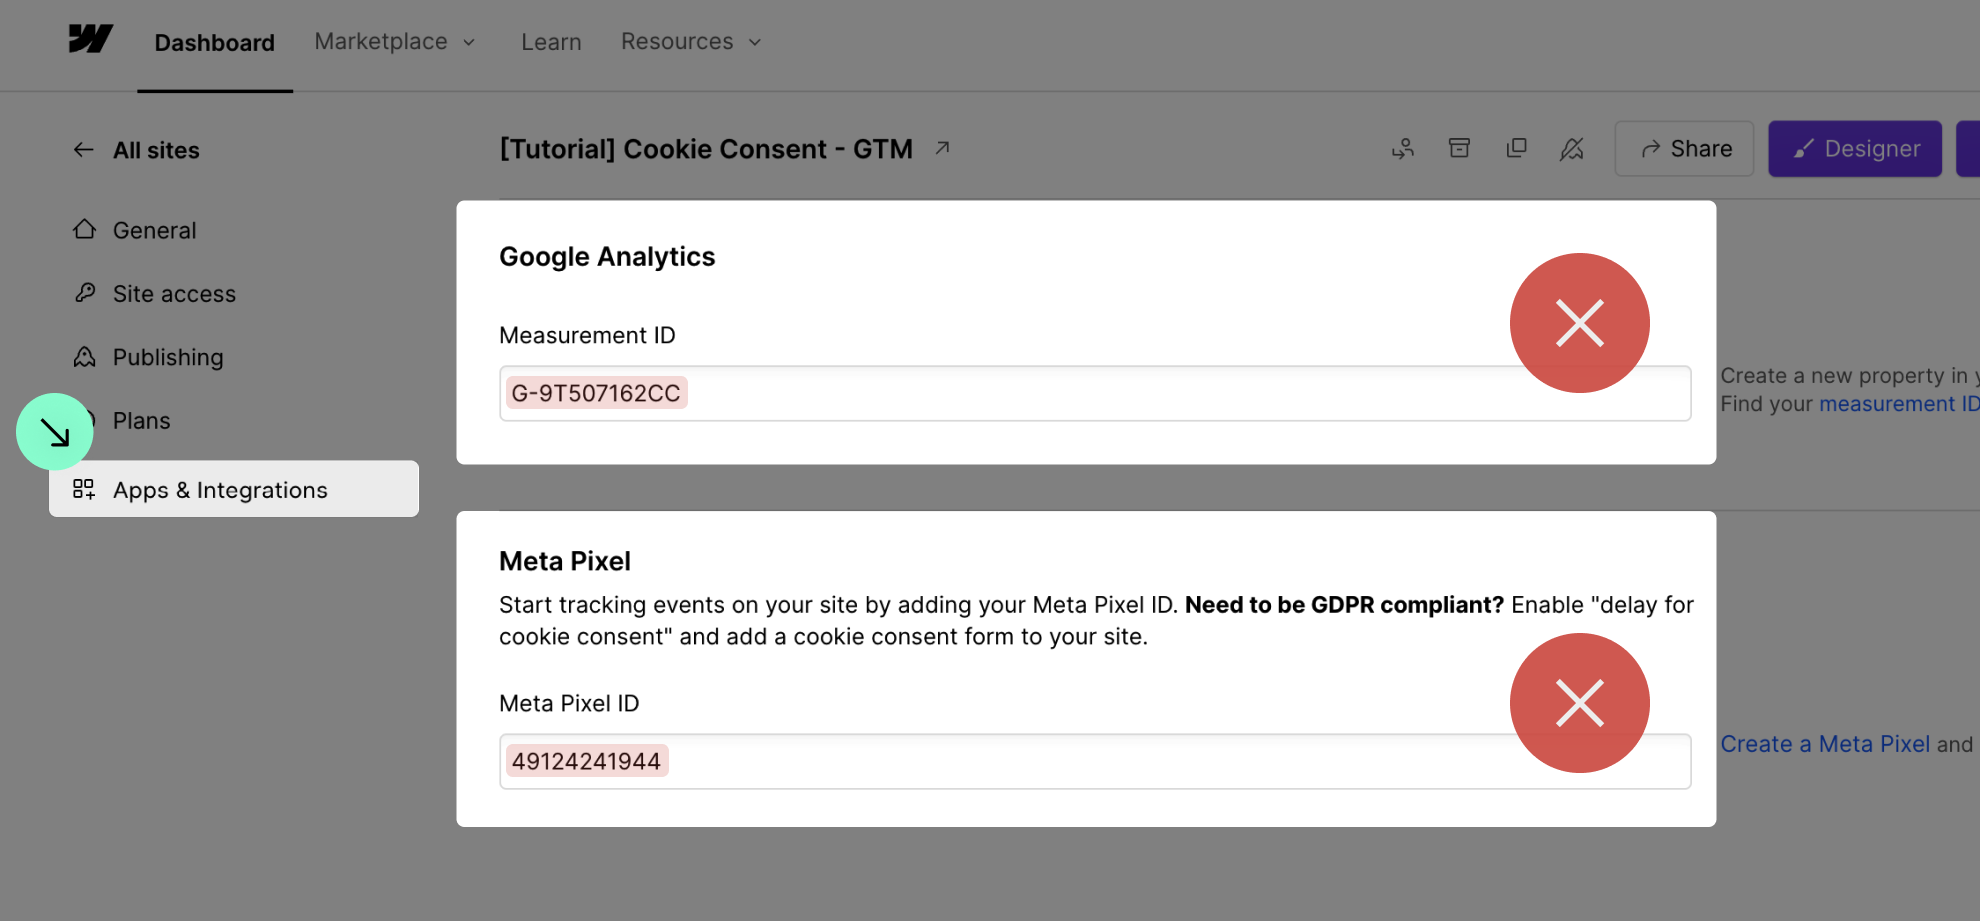
Task: Click the Meta Pixel ID input field
Action: 1095,761
